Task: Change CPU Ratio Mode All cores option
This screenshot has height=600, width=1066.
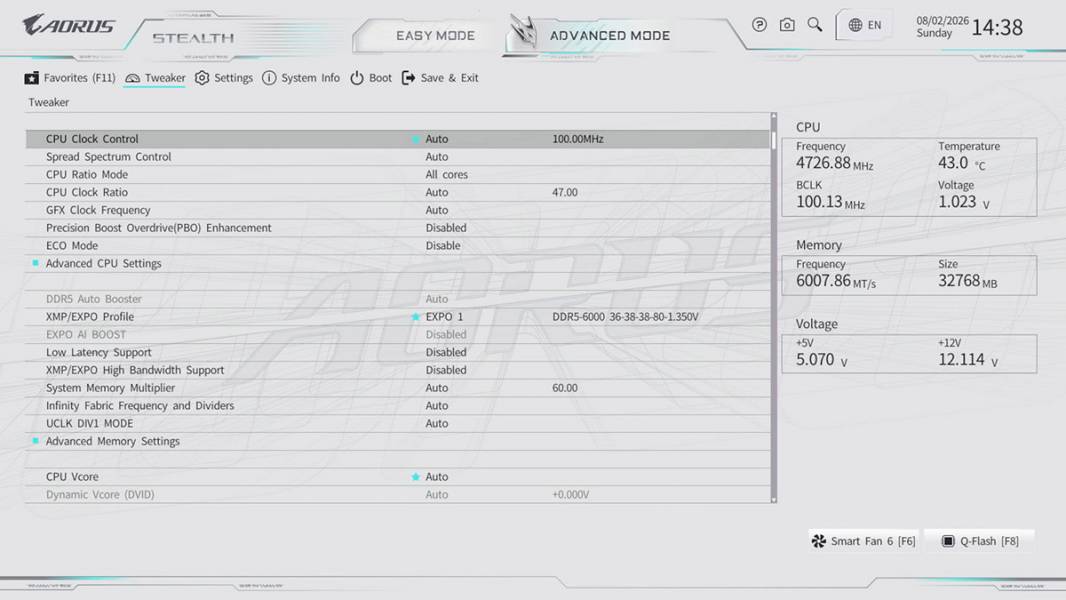Action: 447,174
